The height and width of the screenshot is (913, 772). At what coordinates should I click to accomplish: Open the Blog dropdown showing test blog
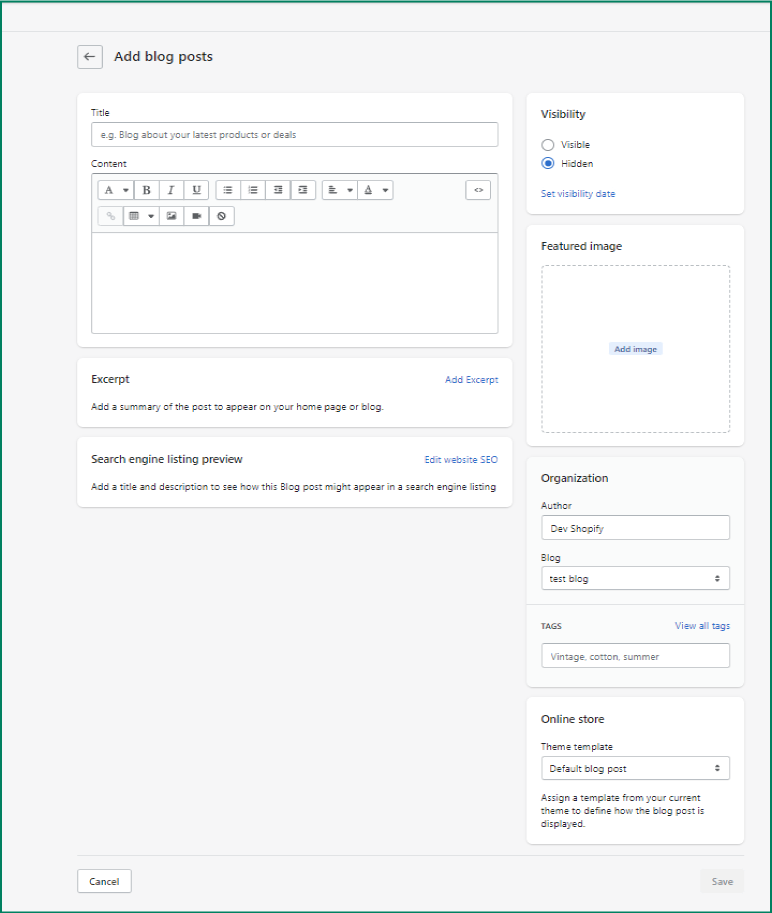(x=635, y=578)
